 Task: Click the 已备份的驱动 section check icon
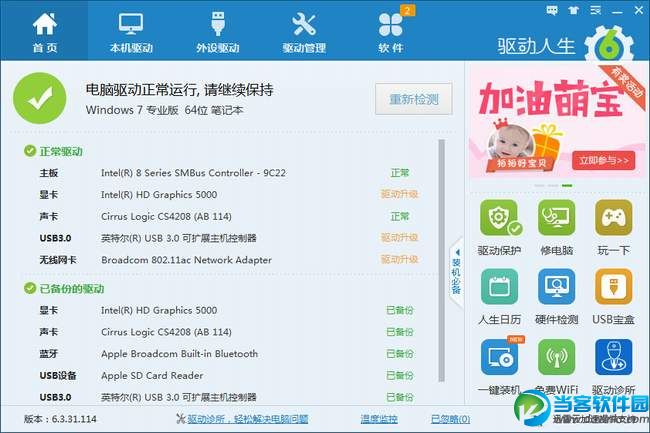30,288
